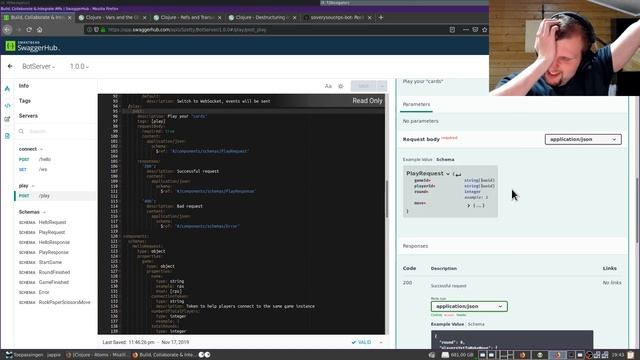Click the 681.00 GB disk indicator
Screen dimensions: 640x360
458,355
